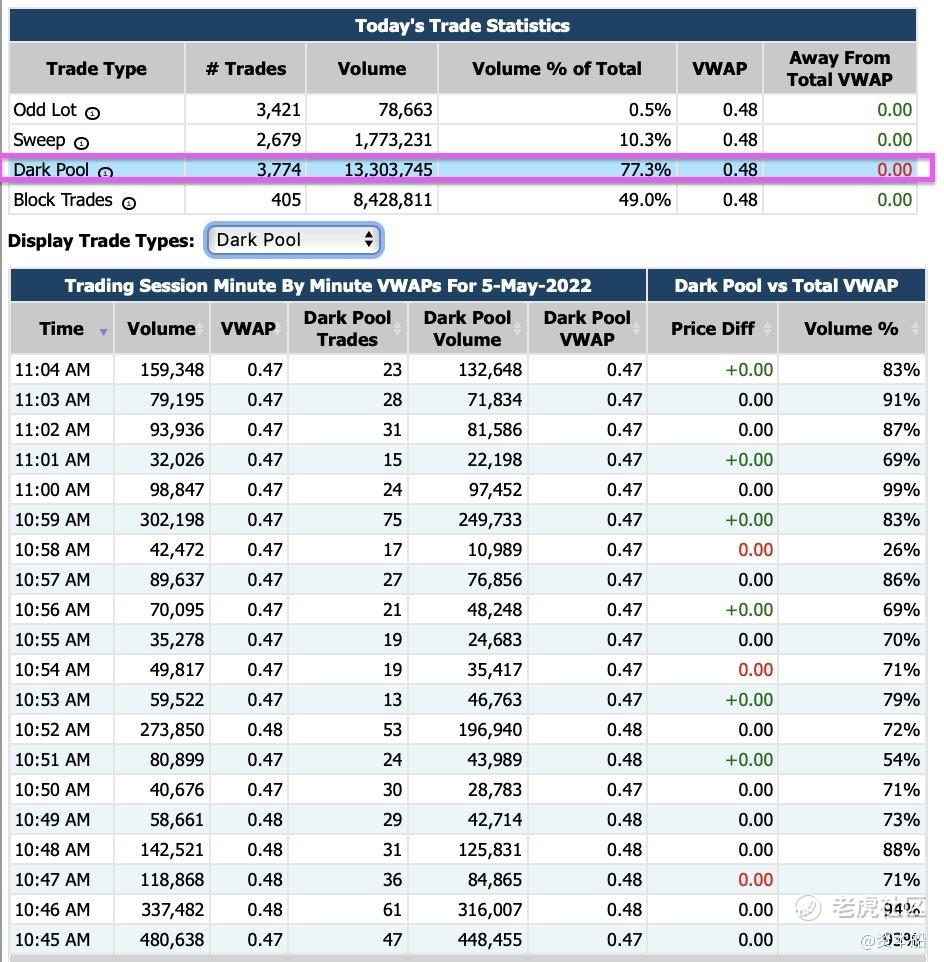Click the minute VWAP column header
The image size is (944, 962).
tap(247, 328)
